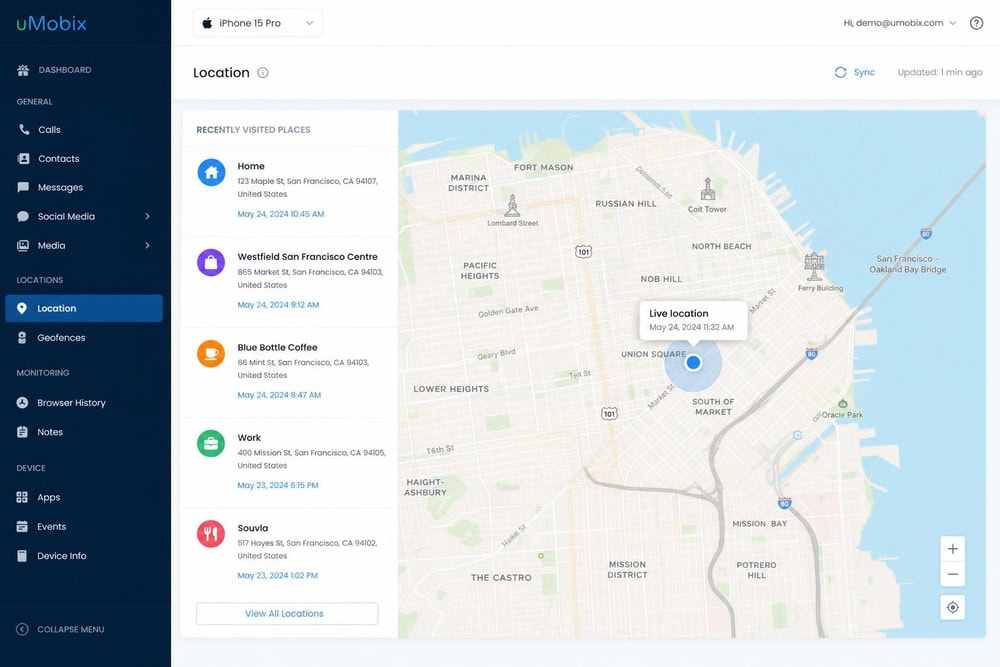Zoom out on the map
1000x667 pixels.
point(952,574)
